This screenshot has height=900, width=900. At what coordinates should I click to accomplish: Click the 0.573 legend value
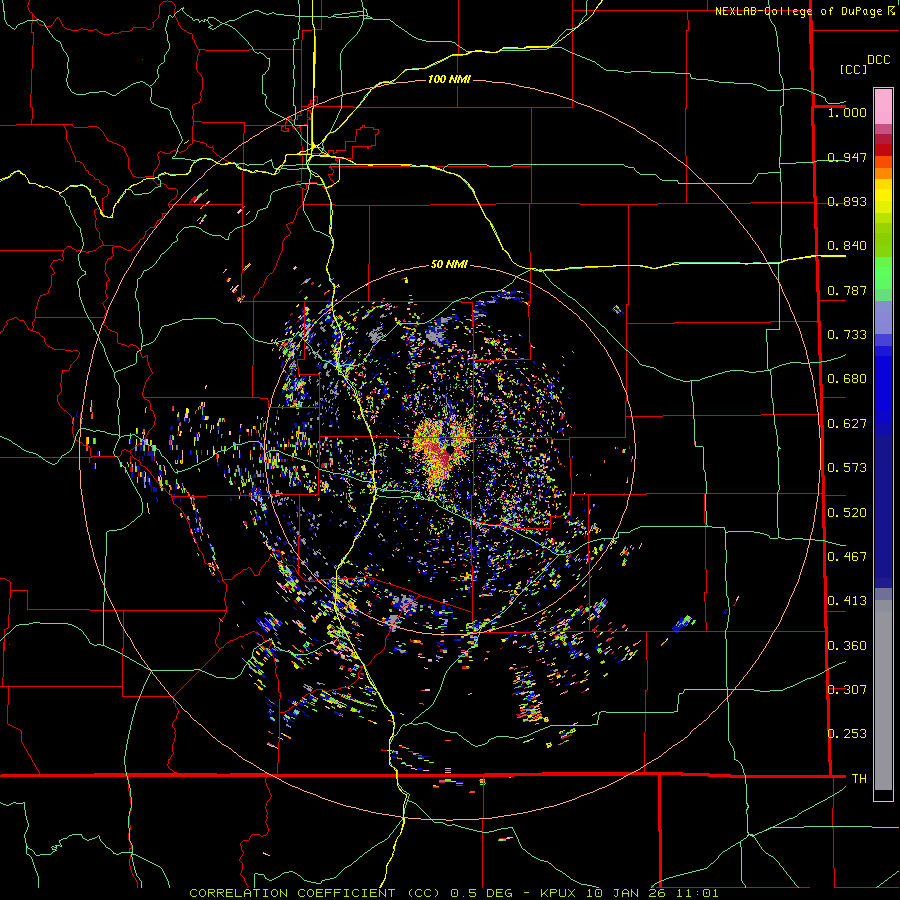847,468
